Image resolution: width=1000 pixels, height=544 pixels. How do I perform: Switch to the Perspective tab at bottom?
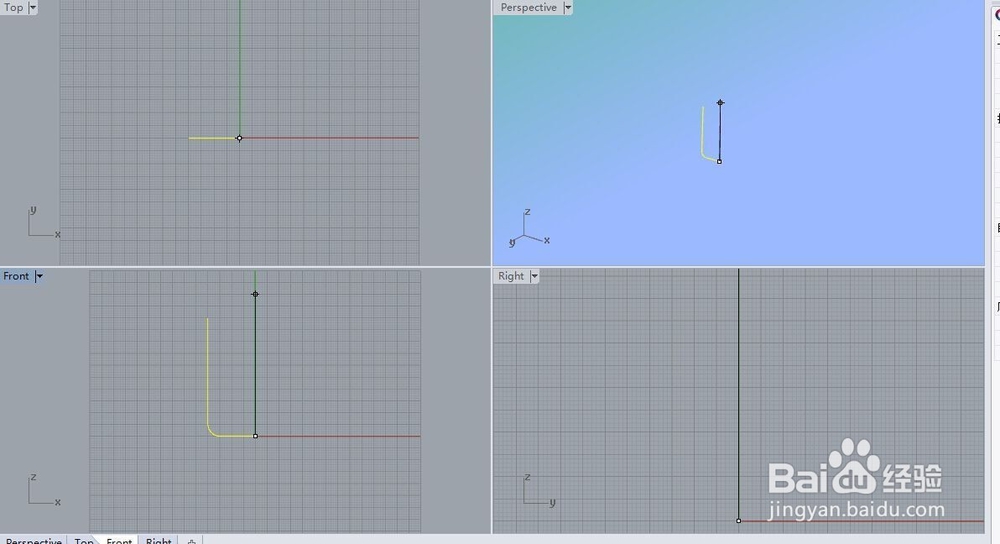tap(33, 540)
